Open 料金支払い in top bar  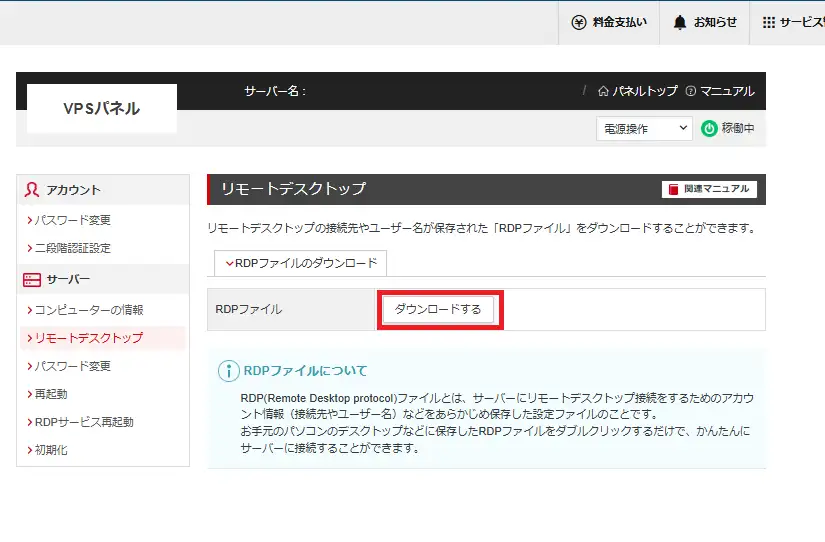pos(609,22)
